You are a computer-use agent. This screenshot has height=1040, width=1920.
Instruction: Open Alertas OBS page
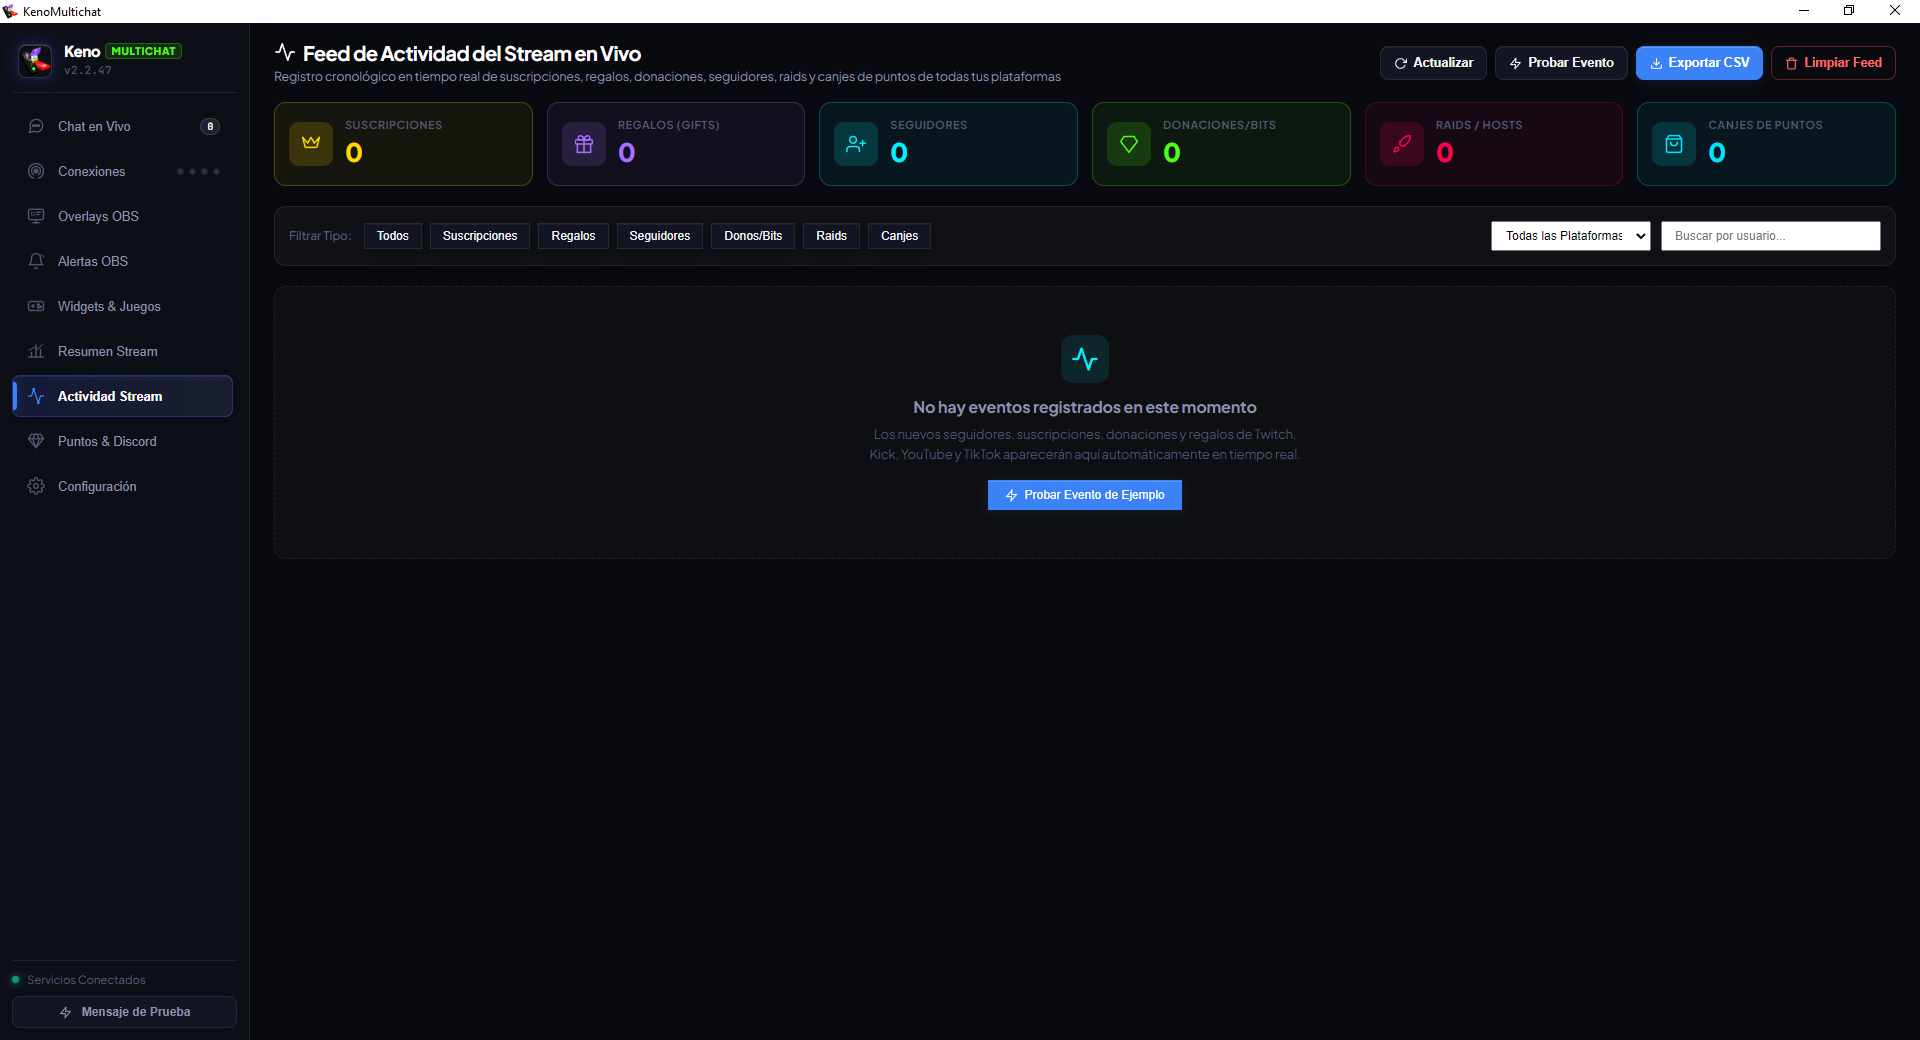123,261
